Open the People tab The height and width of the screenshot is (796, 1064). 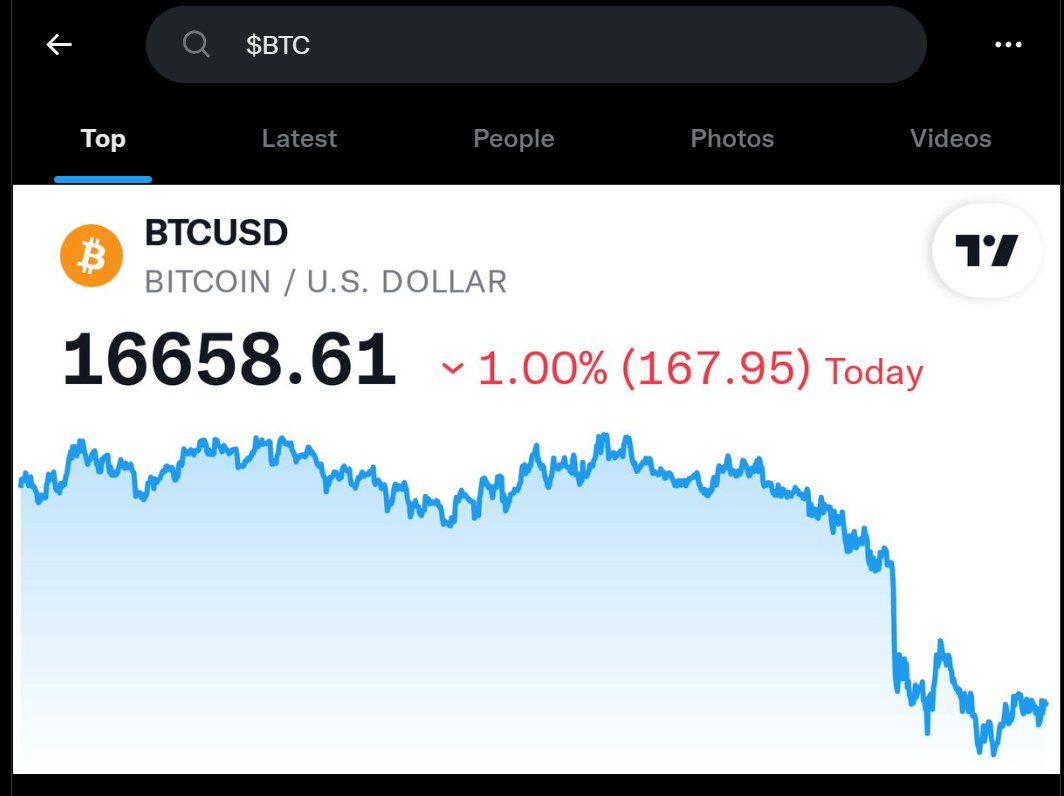point(513,139)
